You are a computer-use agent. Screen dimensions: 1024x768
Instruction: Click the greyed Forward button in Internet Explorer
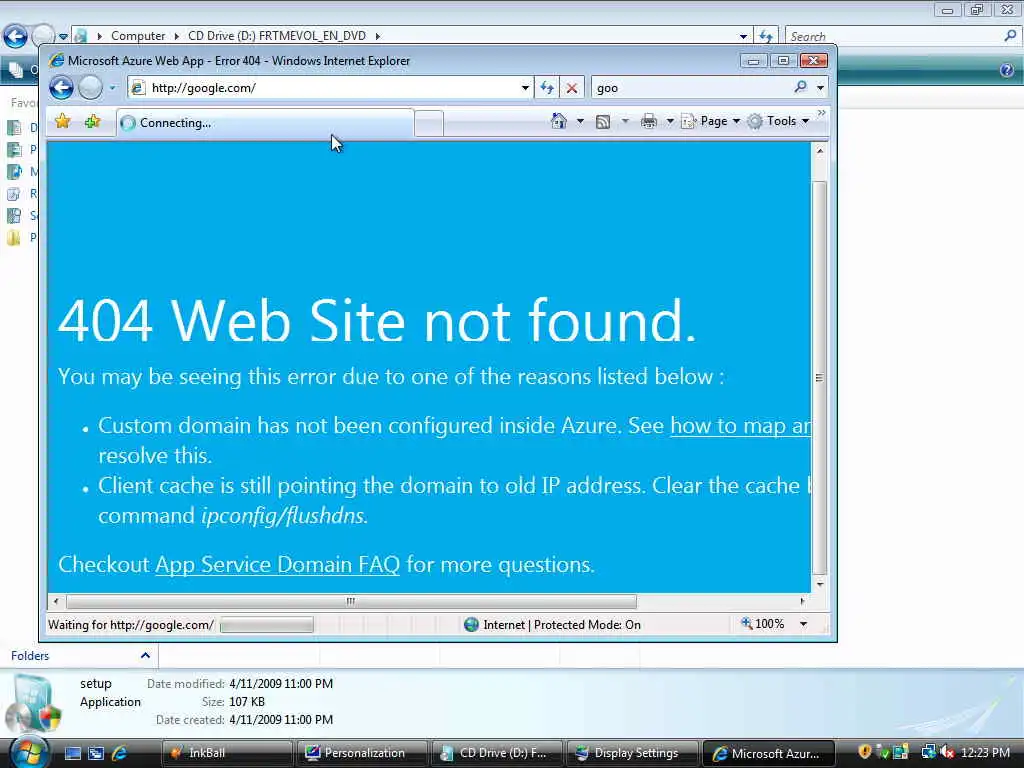[91, 88]
